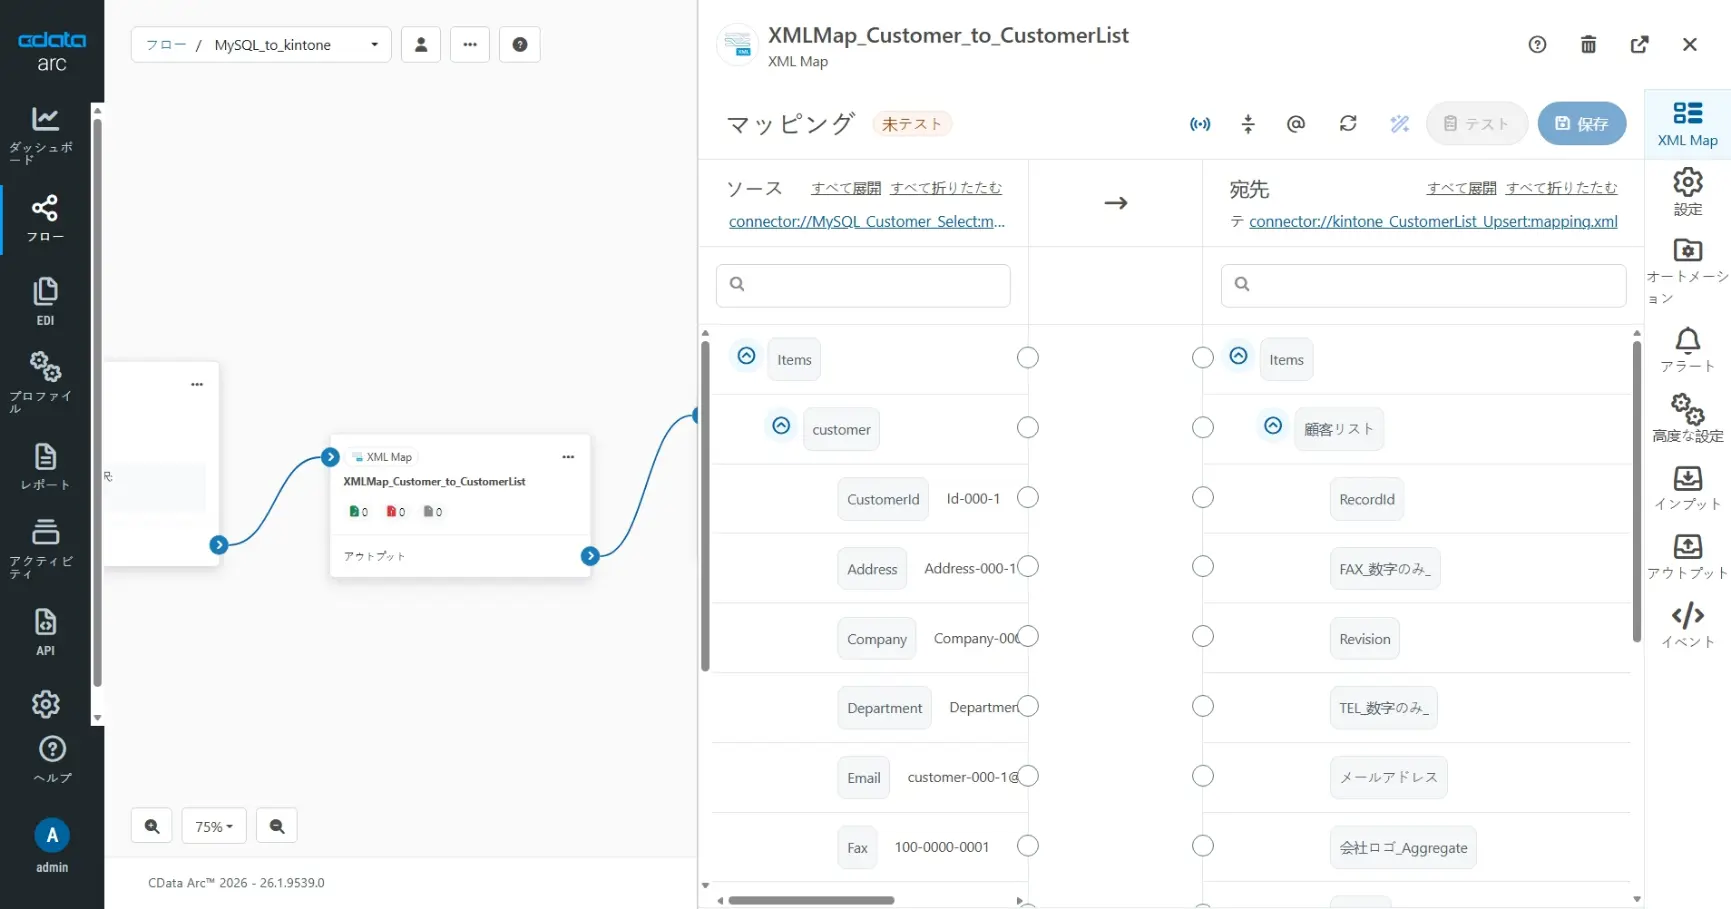Open the EDI sidebar section

click(45, 301)
